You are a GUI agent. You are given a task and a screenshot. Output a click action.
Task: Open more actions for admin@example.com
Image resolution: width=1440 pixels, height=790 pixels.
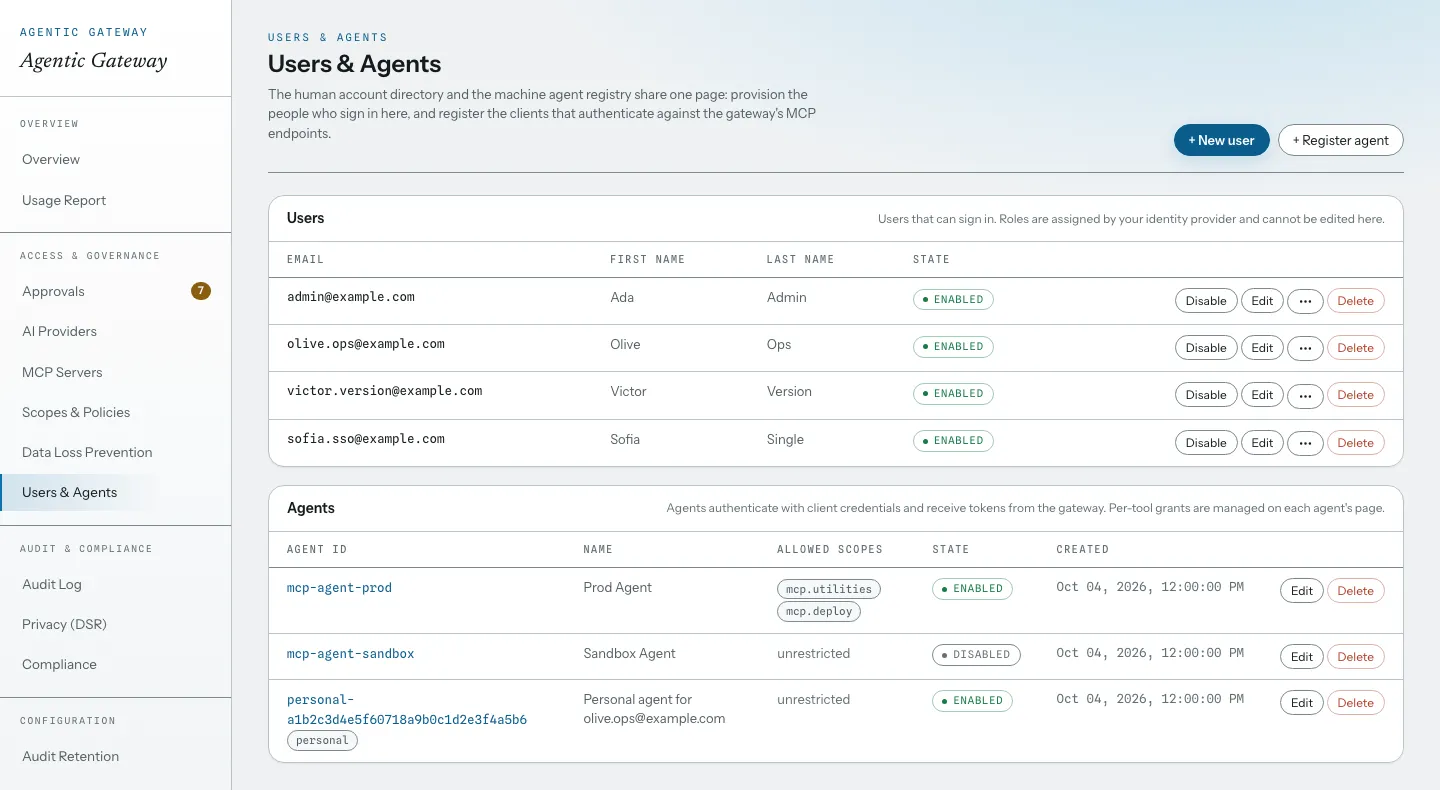pos(1305,301)
